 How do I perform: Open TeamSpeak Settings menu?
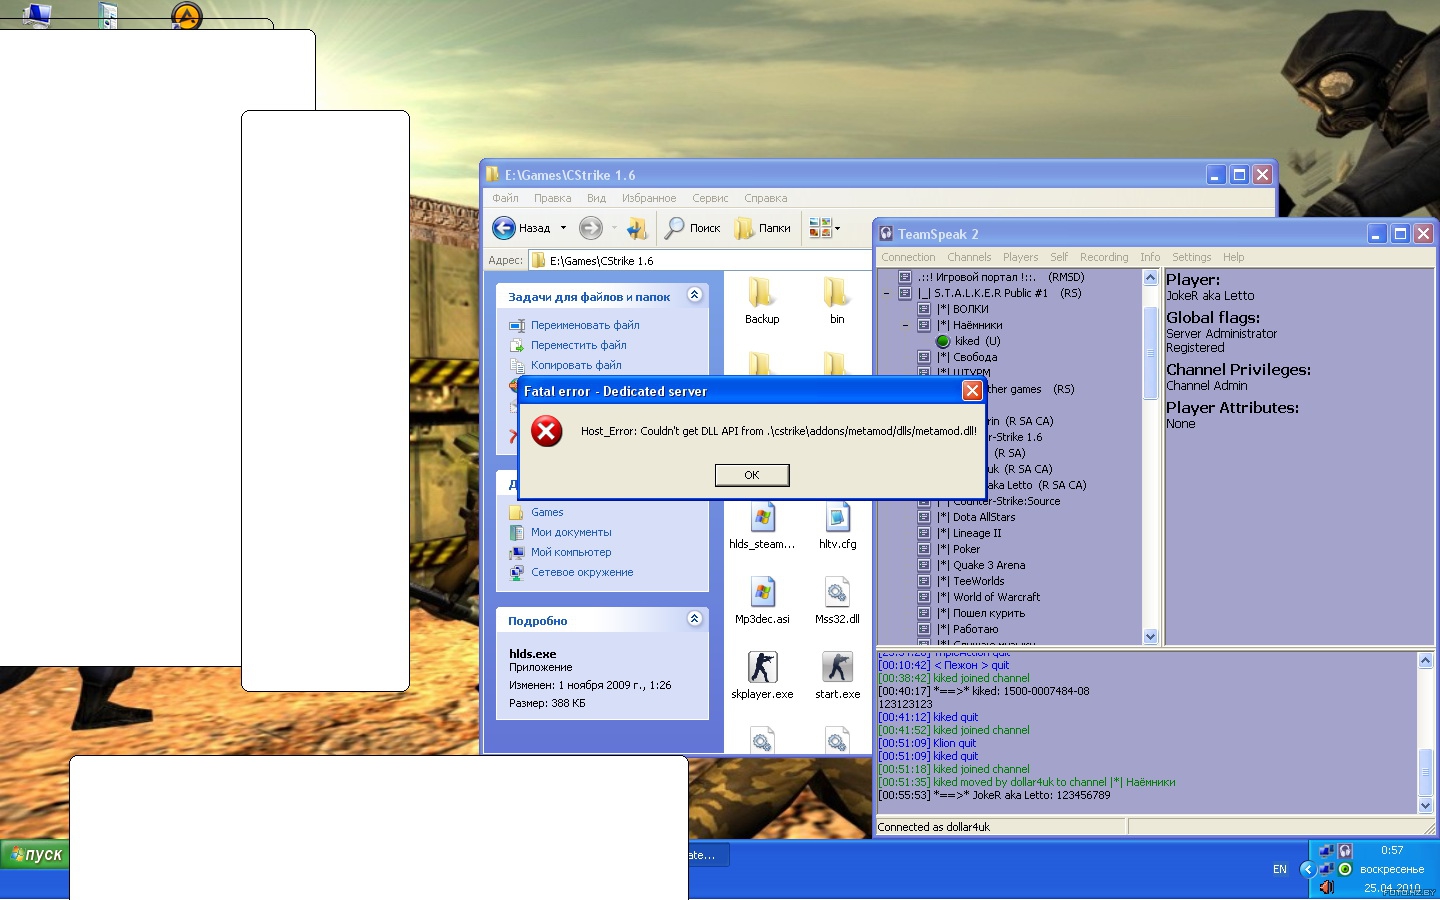(x=1191, y=257)
